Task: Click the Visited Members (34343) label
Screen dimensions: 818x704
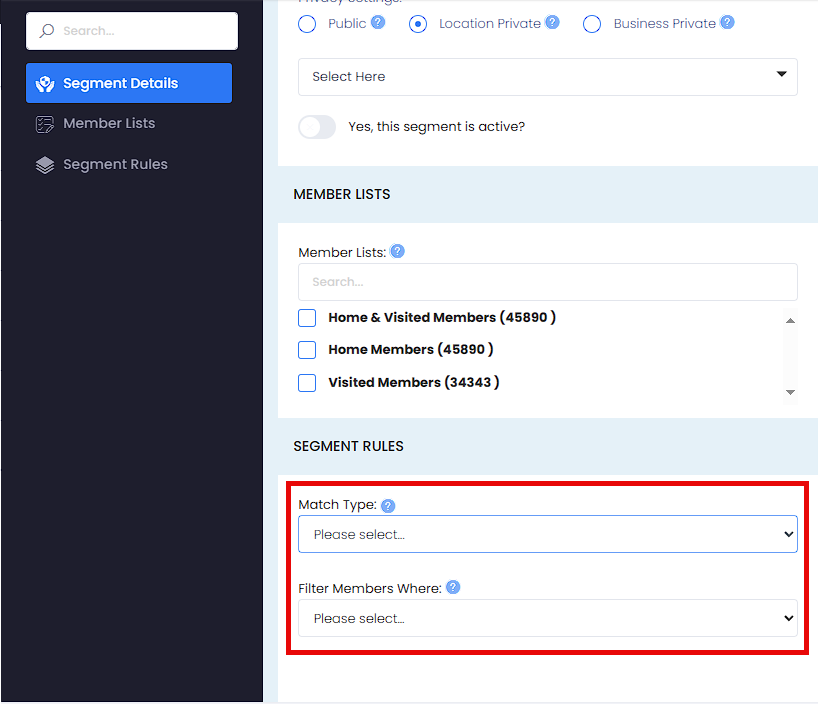Action: pos(414,383)
